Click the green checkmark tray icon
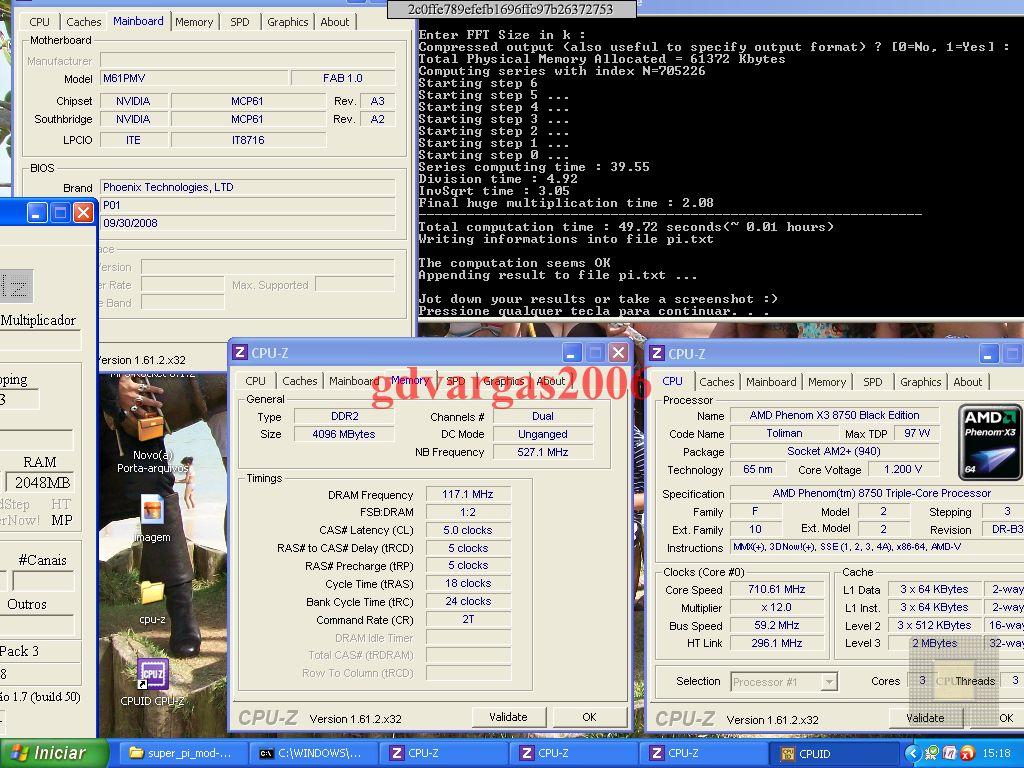The width and height of the screenshot is (1024, 768). [932, 754]
